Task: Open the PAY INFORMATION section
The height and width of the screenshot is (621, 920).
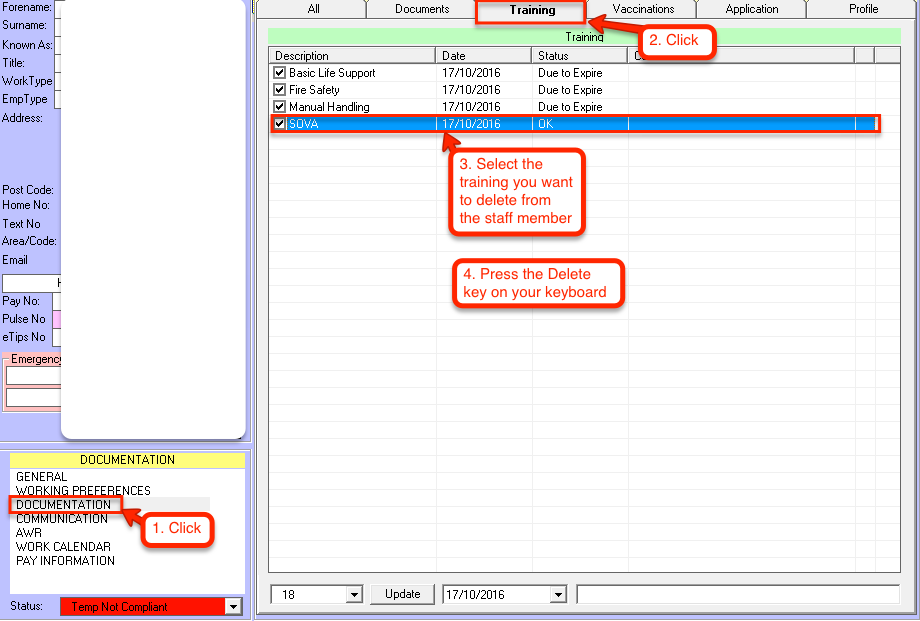Action: pyautogui.click(x=65, y=561)
